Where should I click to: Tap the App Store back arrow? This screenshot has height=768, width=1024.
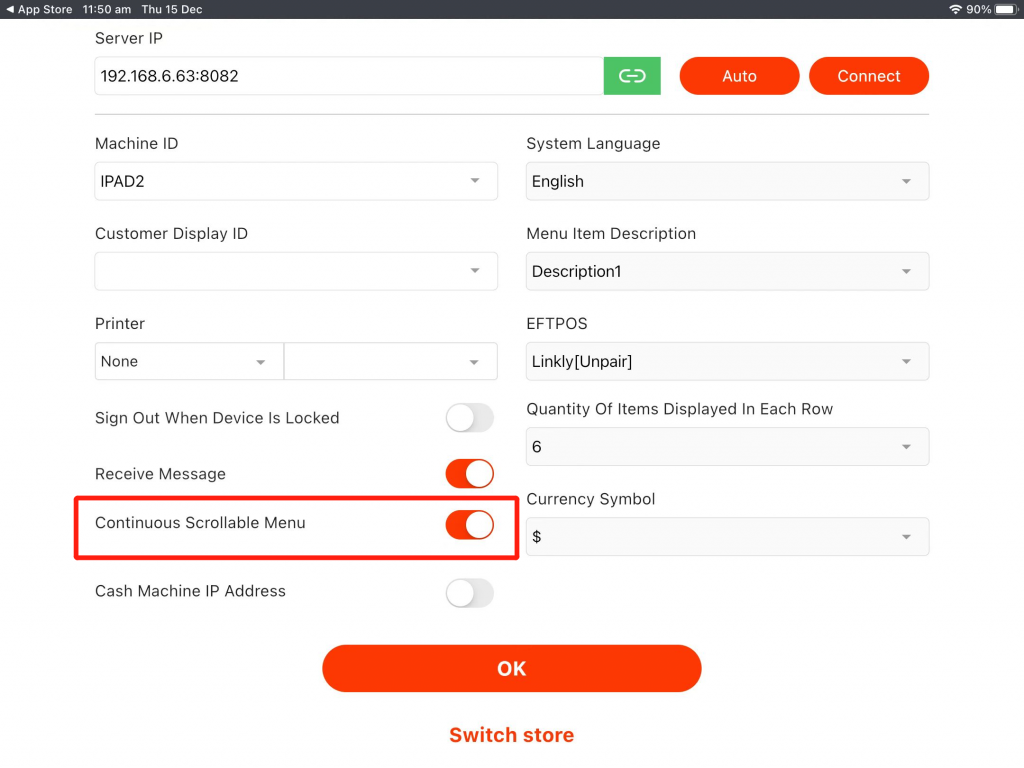click(9, 9)
